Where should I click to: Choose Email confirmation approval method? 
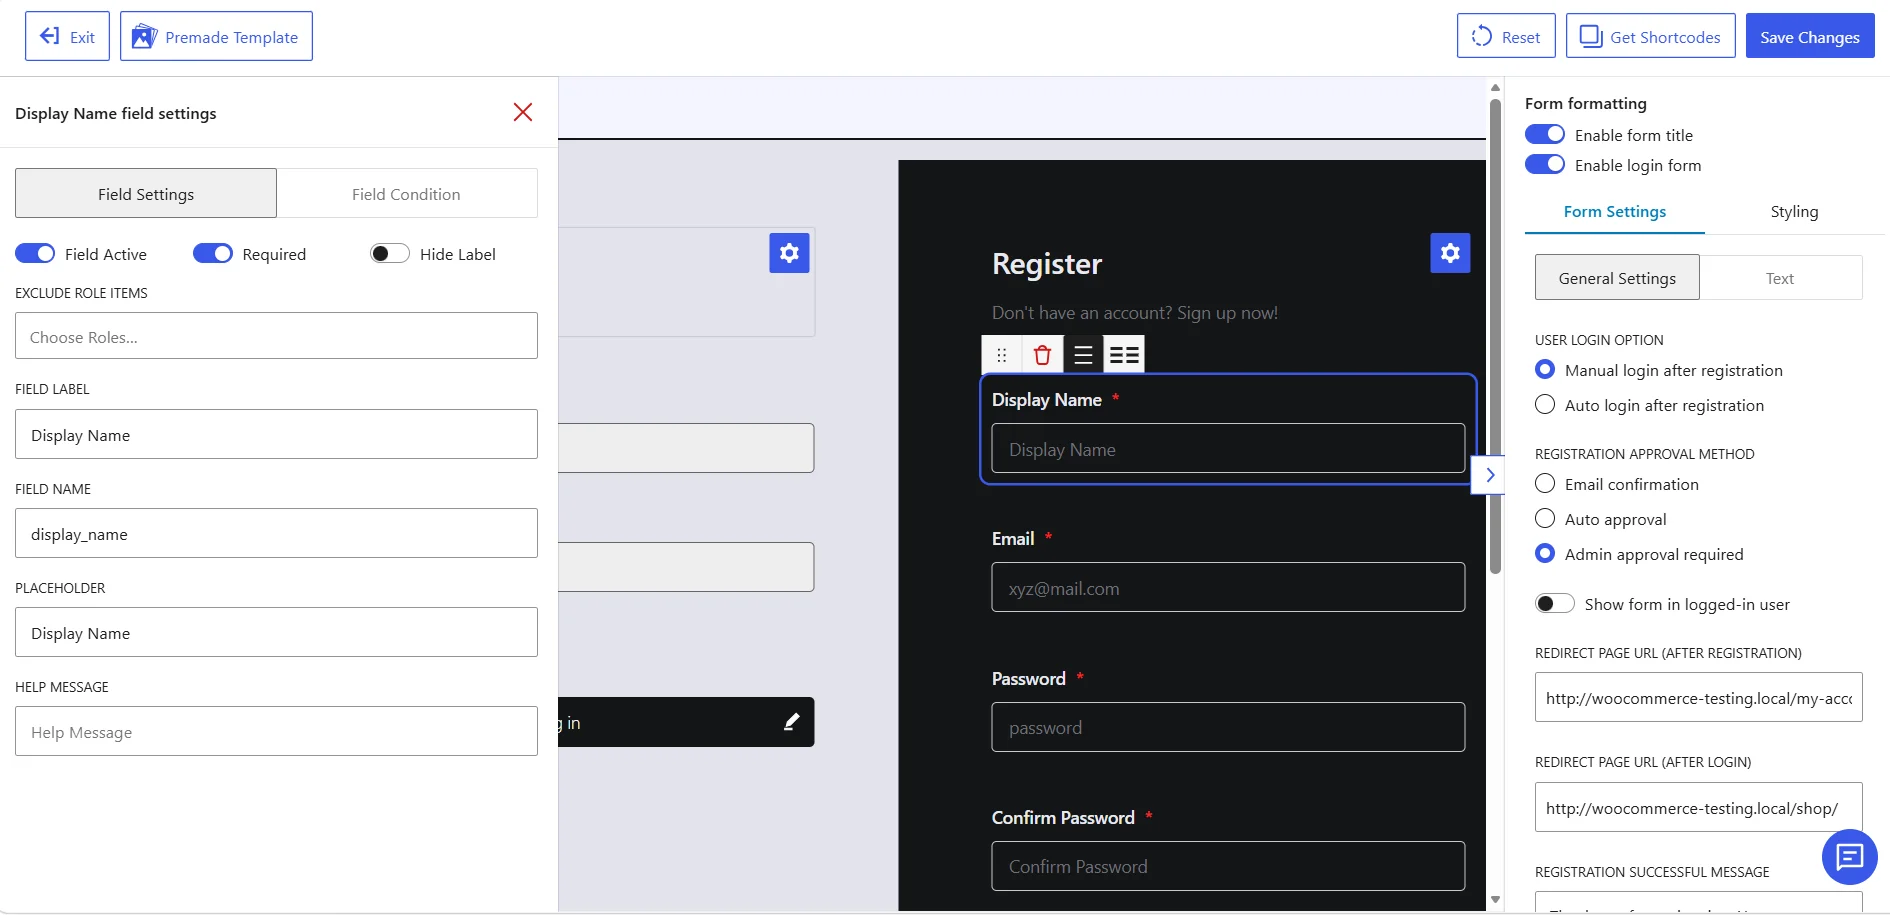pos(1545,484)
